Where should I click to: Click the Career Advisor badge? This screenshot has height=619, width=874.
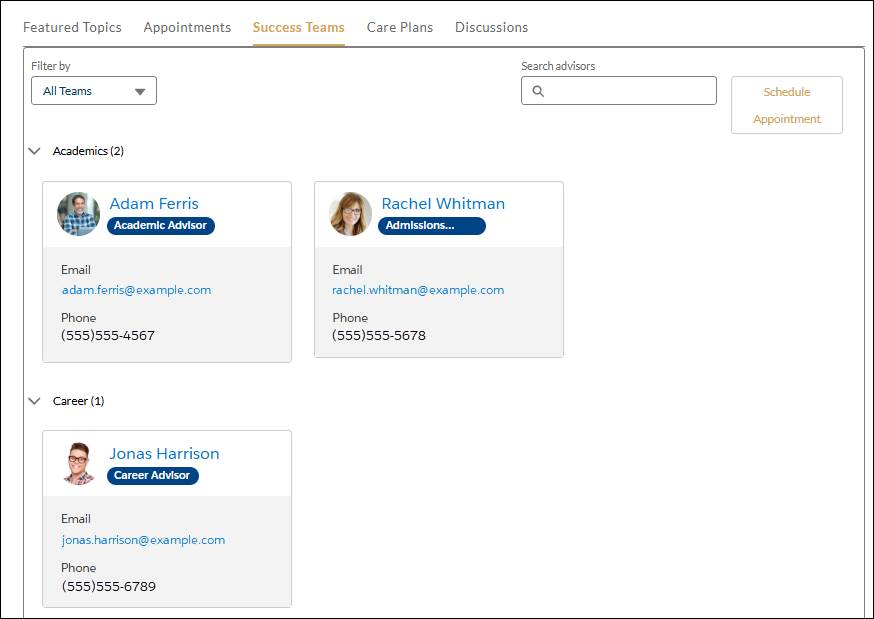tap(153, 476)
